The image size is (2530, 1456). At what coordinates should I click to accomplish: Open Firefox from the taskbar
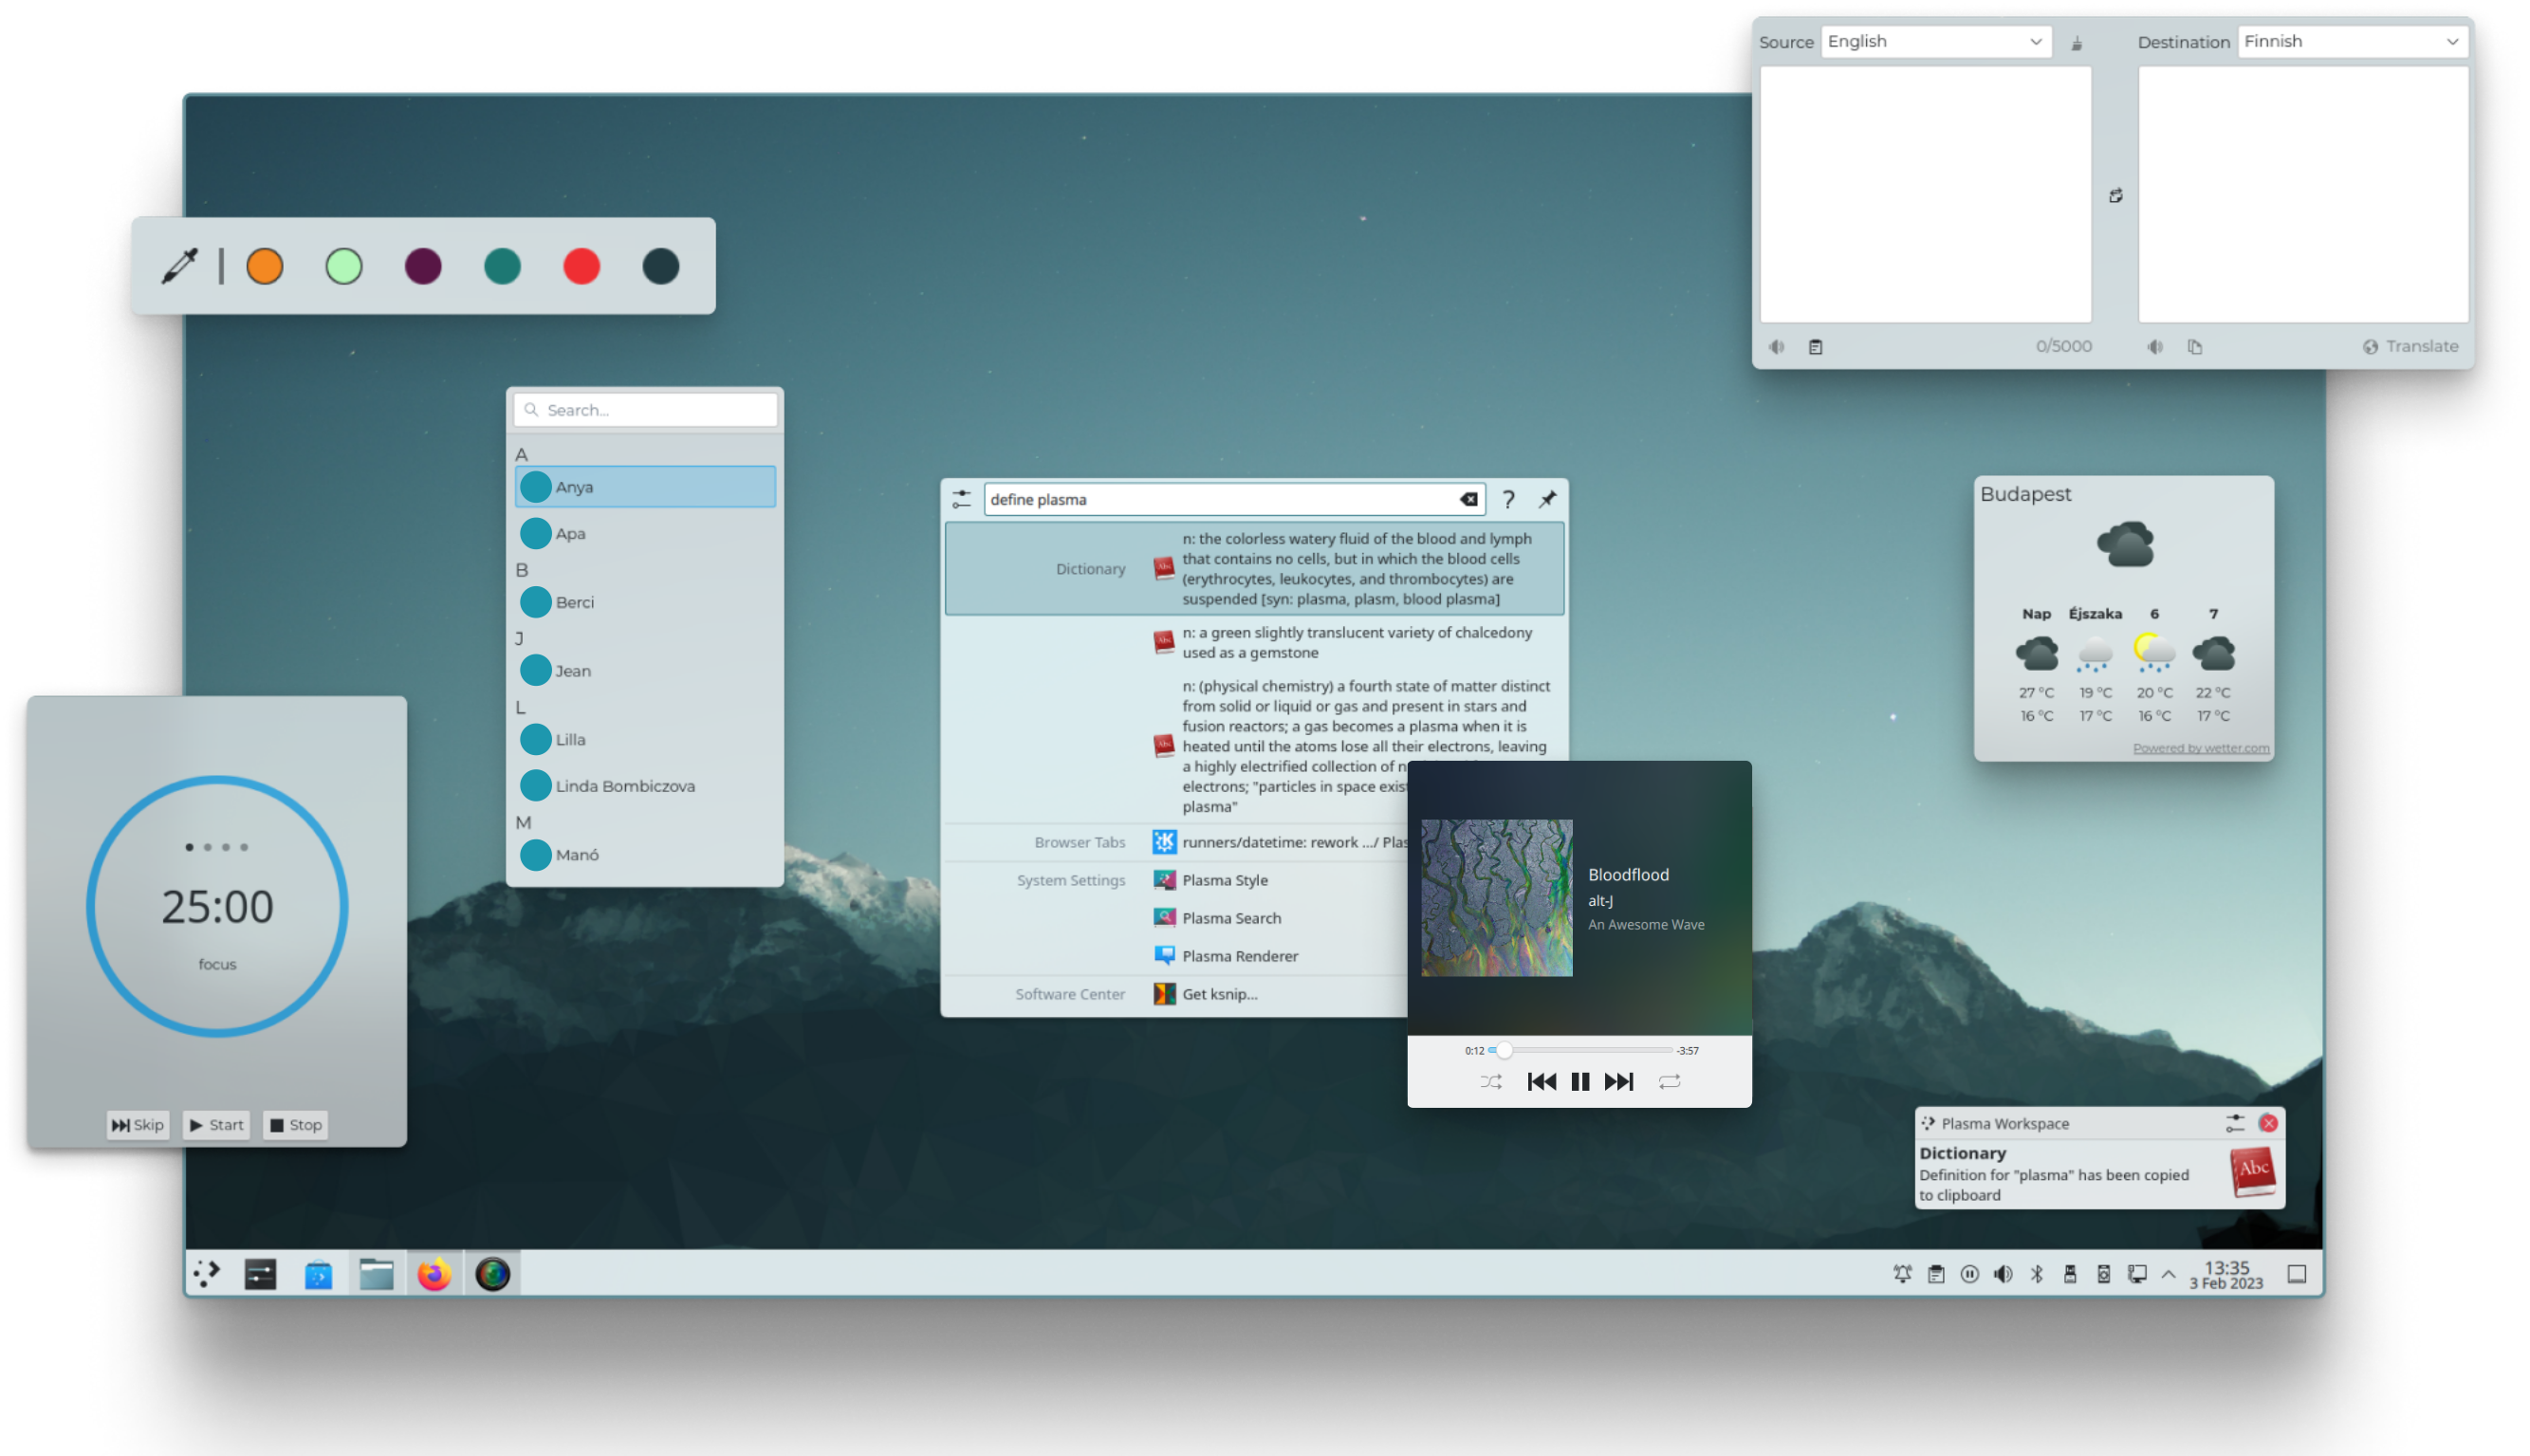[434, 1274]
